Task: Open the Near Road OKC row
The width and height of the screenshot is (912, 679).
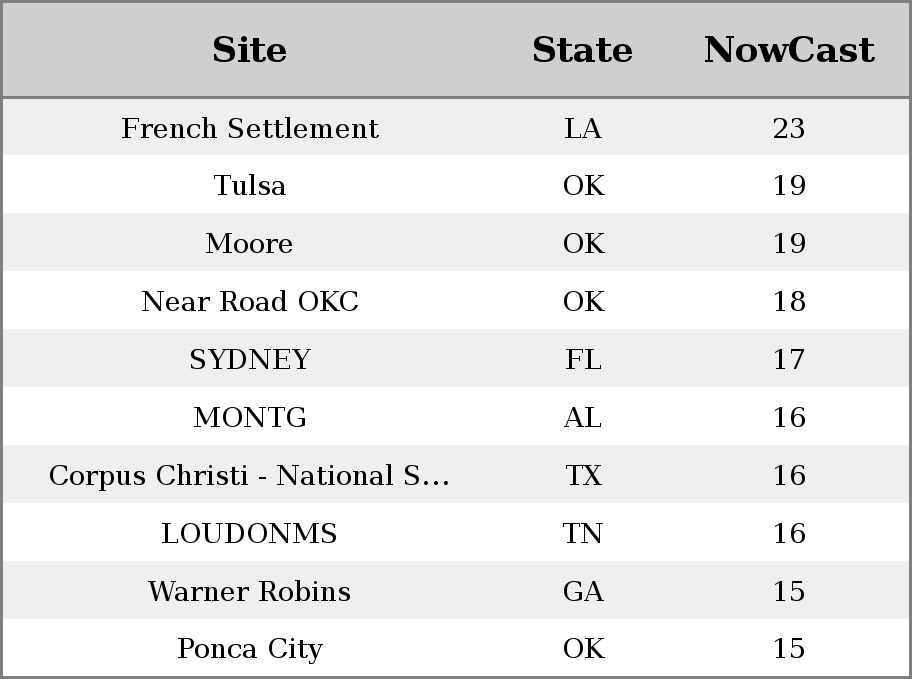Action: 456,301
